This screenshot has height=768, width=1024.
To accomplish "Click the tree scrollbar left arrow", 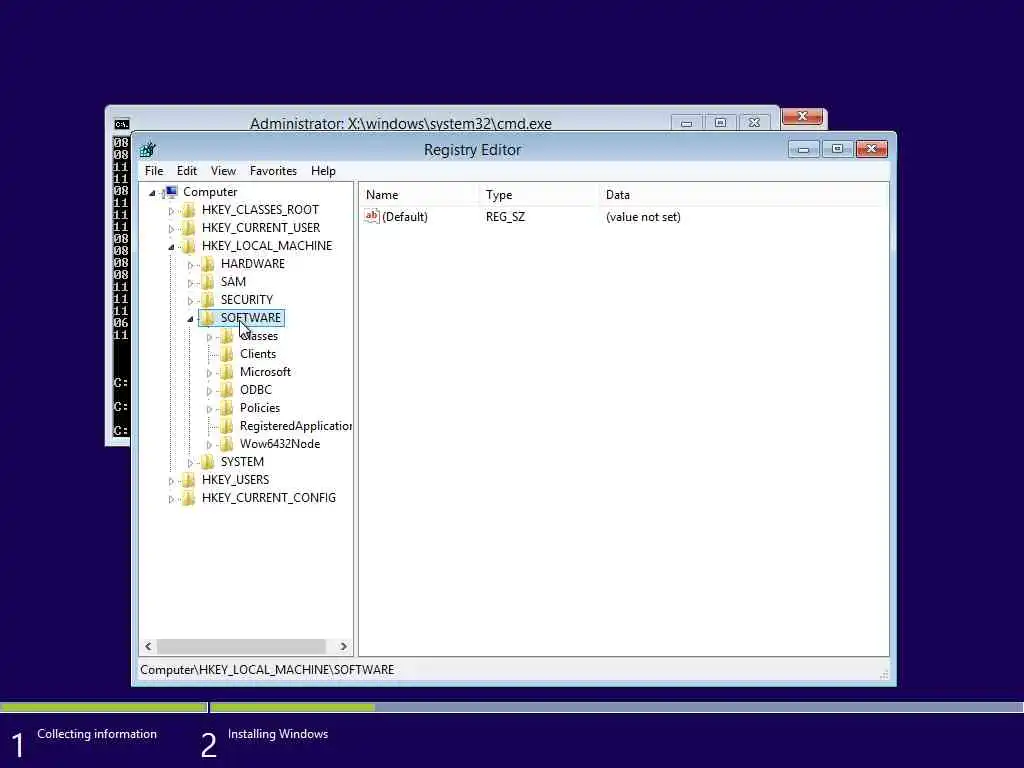I will click(x=148, y=646).
